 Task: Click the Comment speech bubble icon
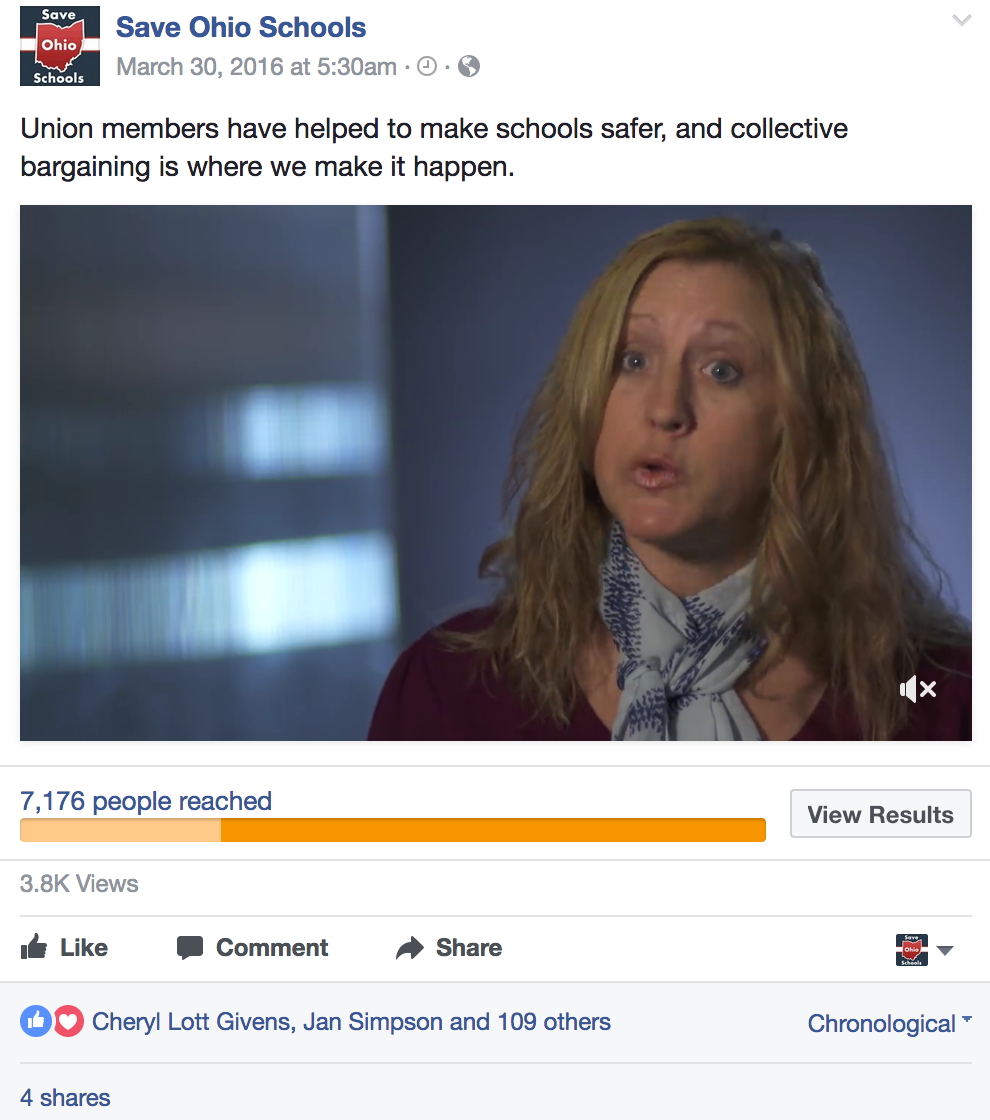(x=190, y=948)
